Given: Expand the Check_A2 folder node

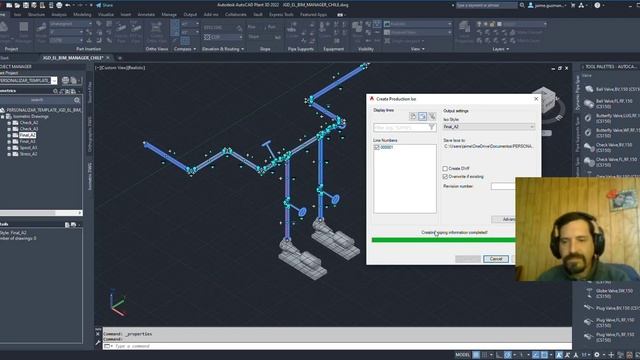Looking at the screenshot, I should click(x=9, y=123).
